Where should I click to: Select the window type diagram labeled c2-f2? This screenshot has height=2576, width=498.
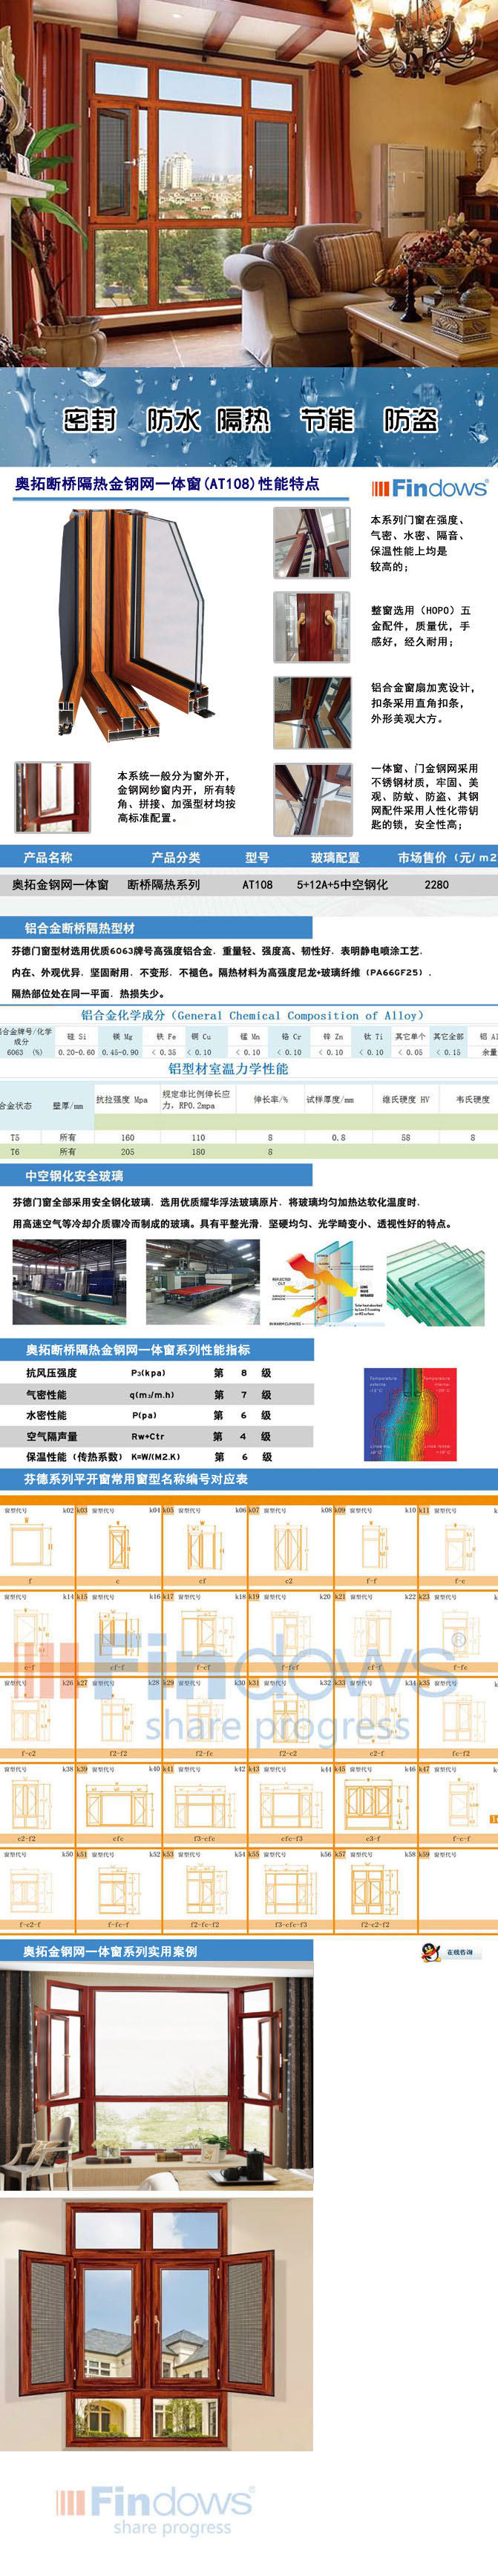pos(27,1805)
